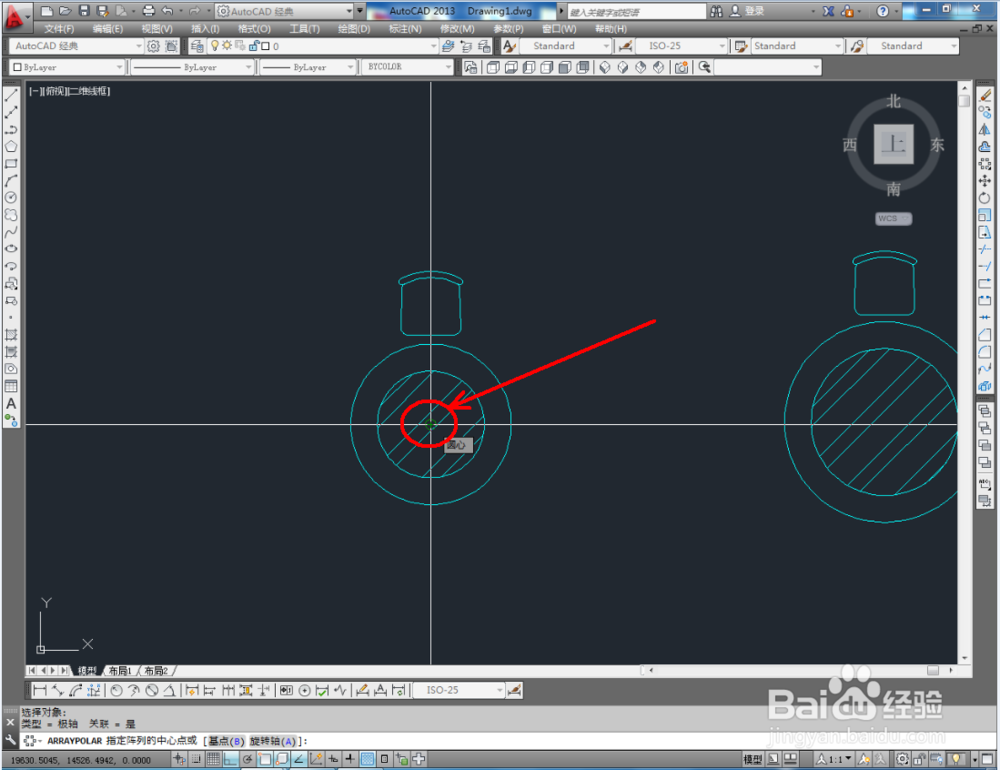Choose the 基点(B) command option
The width and height of the screenshot is (1000, 770).
click(x=226, y=741)
